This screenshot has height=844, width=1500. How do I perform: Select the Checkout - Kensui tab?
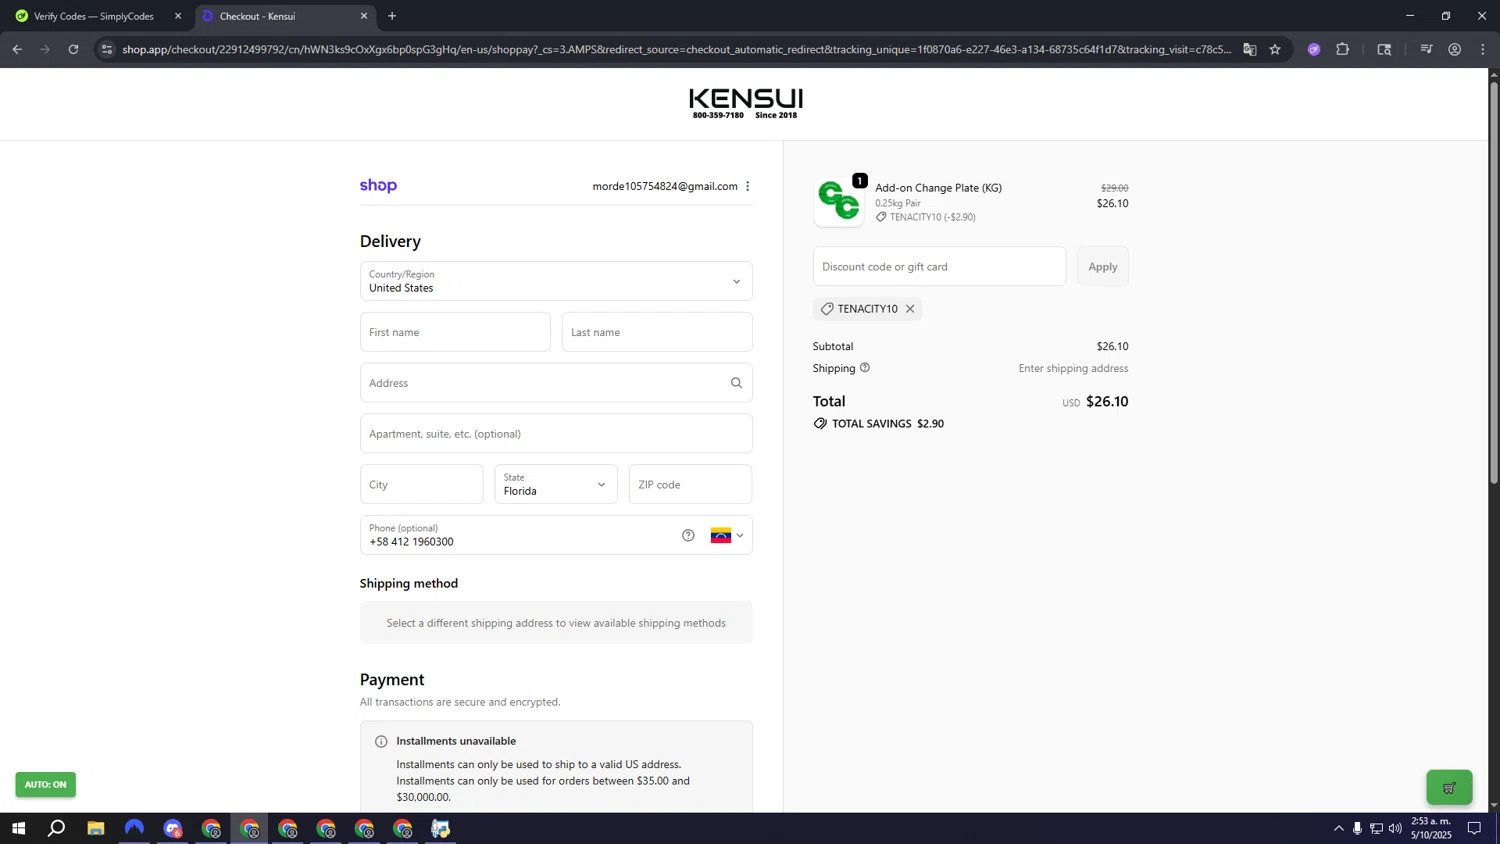286,16
